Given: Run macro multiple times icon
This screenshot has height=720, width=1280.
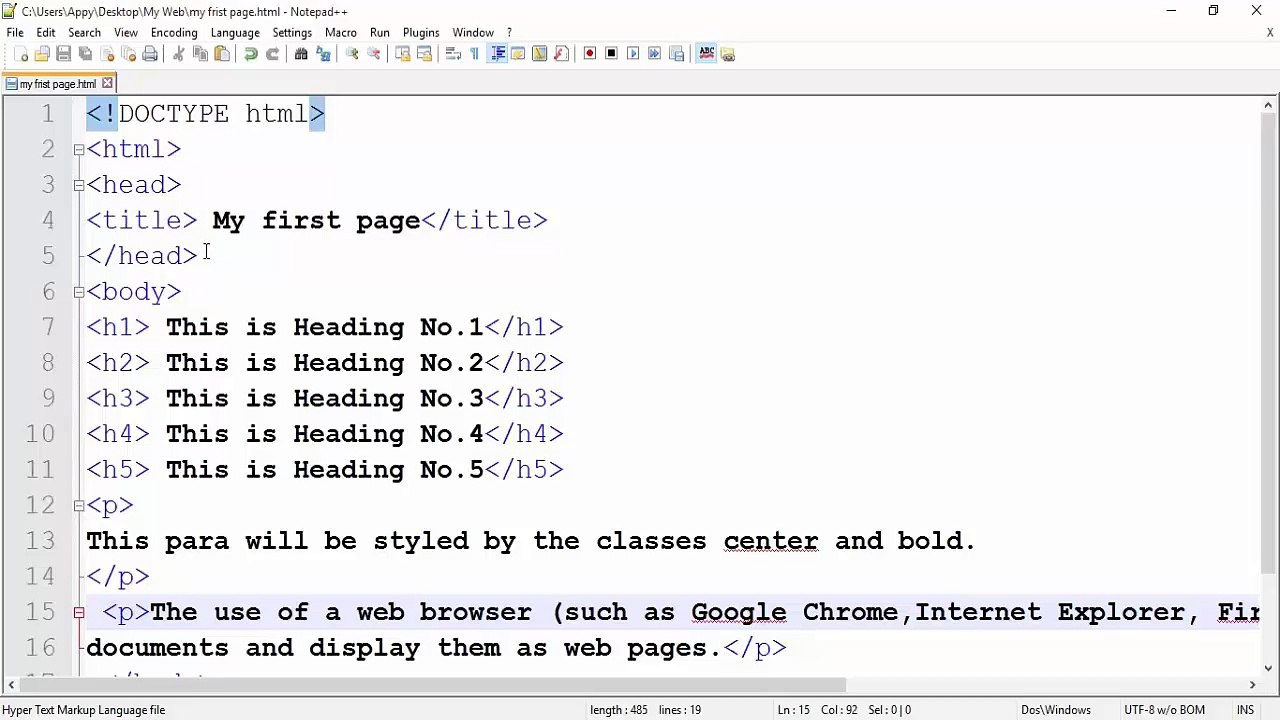Looking at the screenshot, I should point(655,54).
